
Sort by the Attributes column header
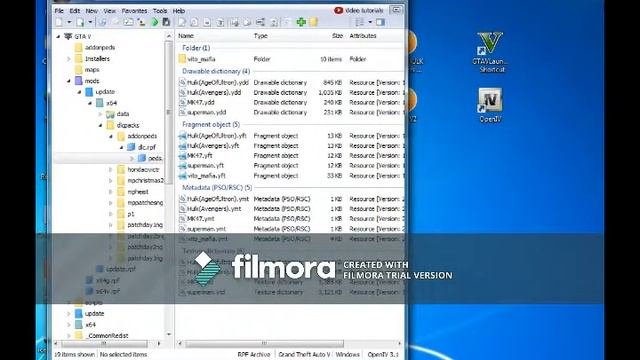363,36
